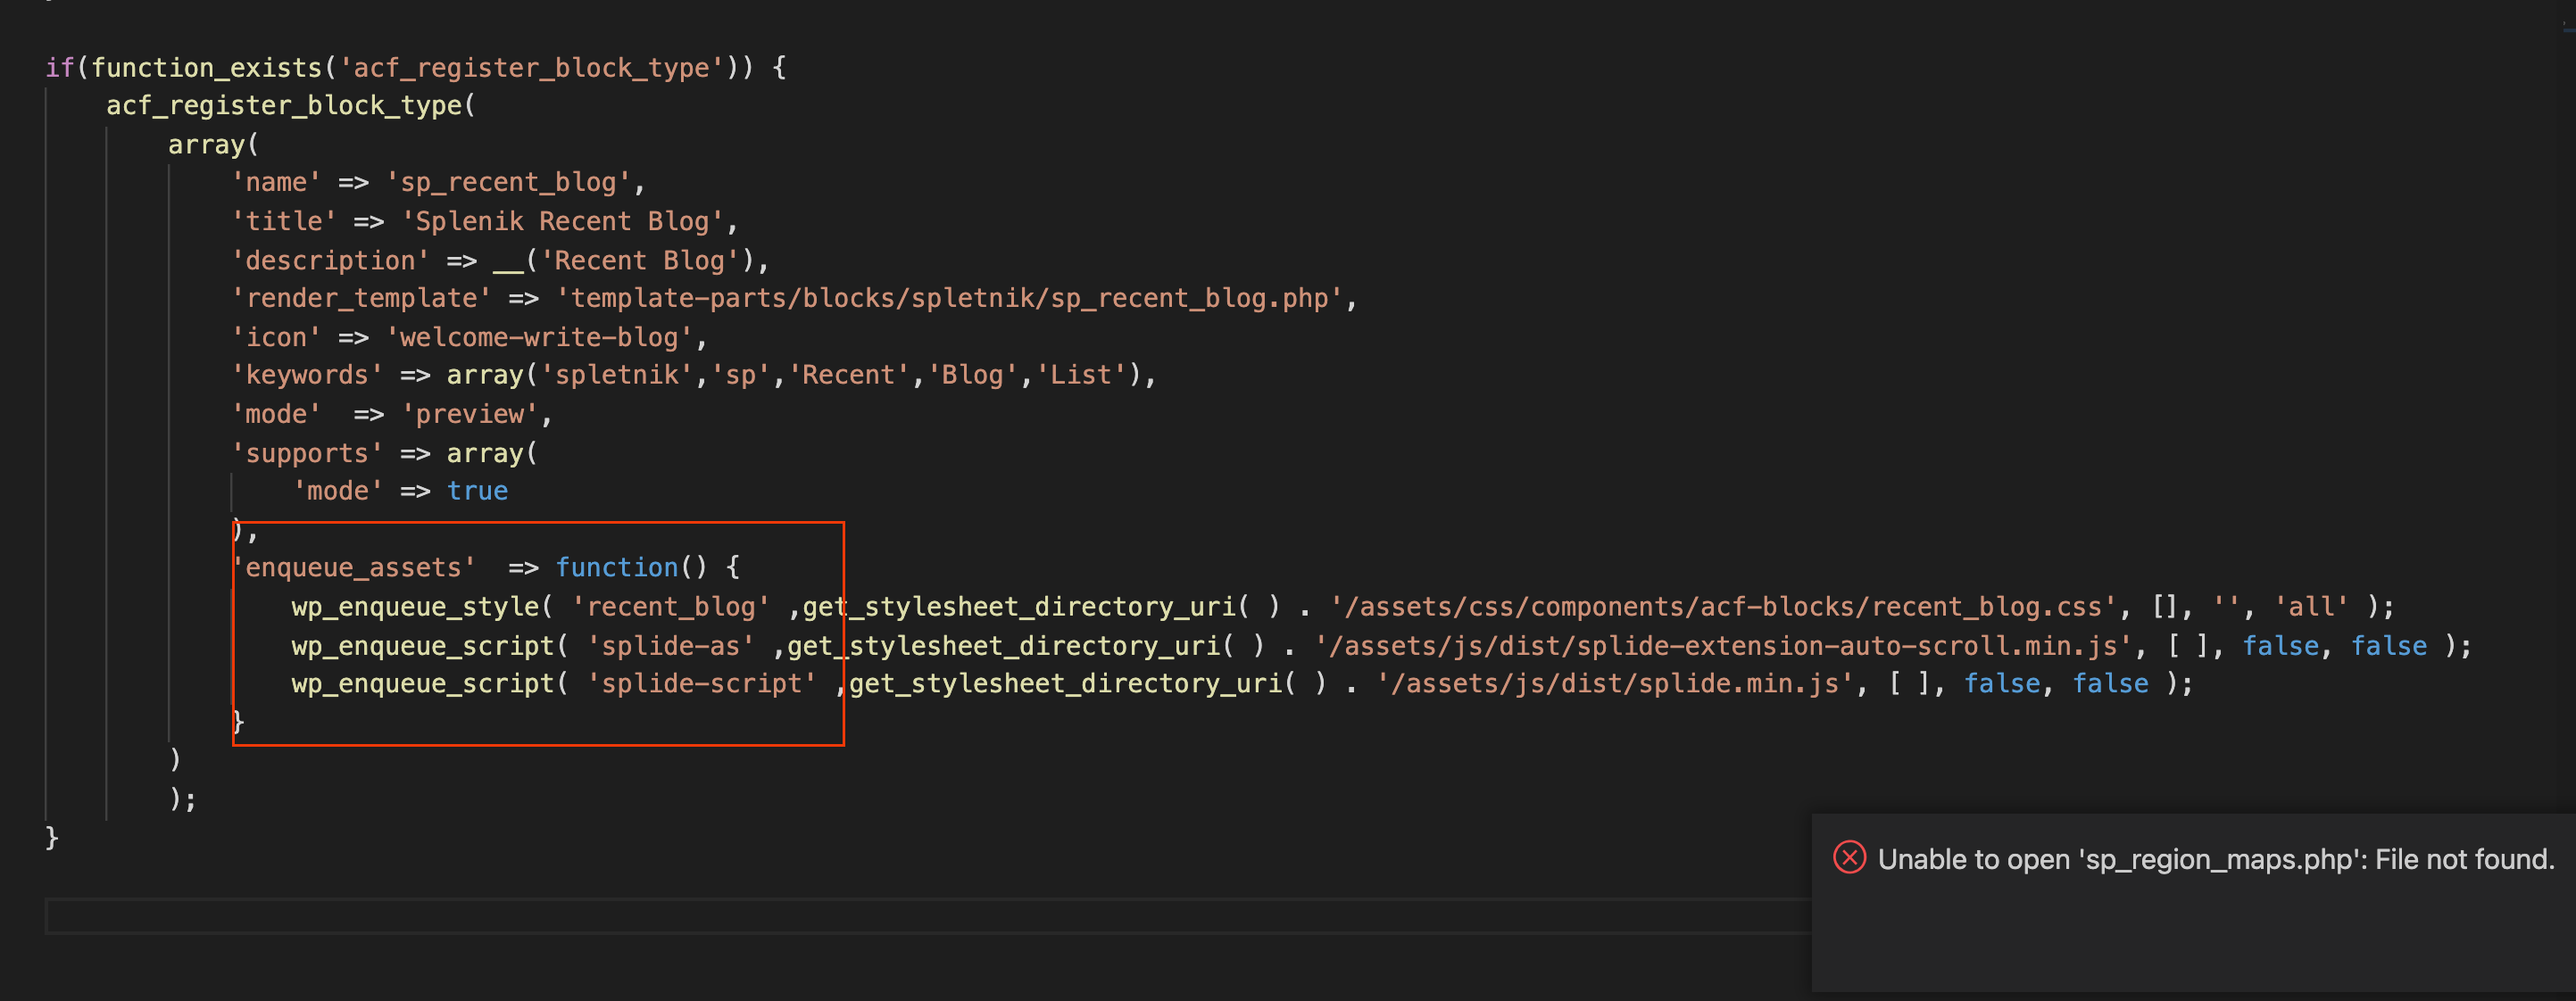
Task: Click the 'splide-script' handle string
Action: tap(701, 683)
